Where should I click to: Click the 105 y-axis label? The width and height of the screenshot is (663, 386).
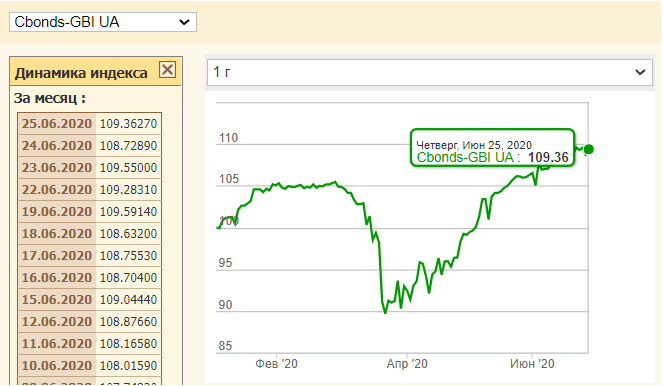229,179
